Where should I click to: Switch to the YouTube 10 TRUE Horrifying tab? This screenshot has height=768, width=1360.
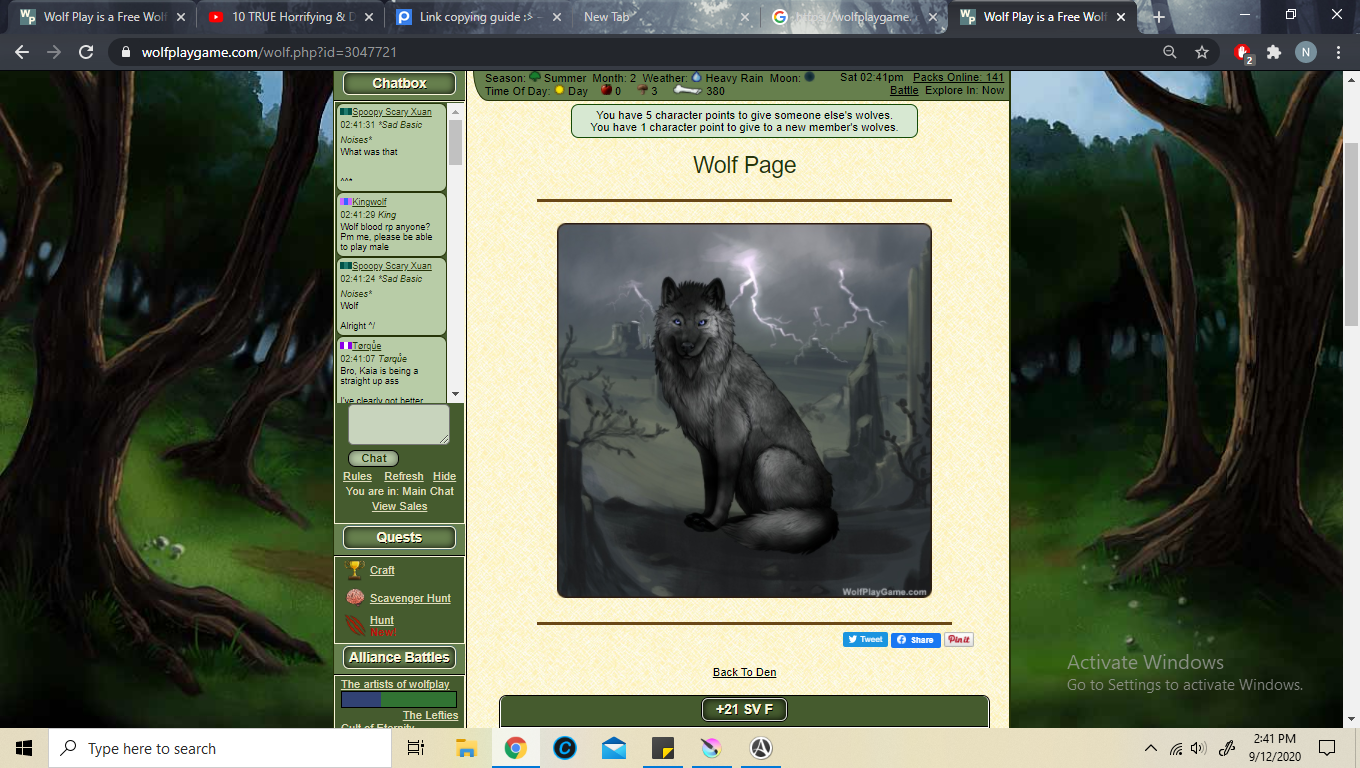pyautogui.click(x=290, y=17)
